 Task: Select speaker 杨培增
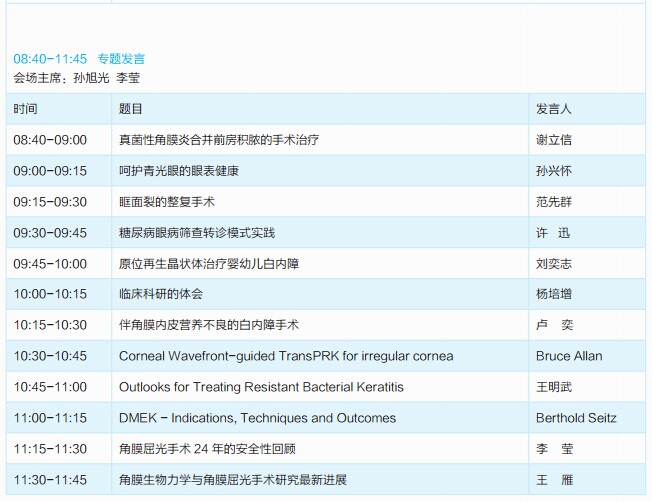553,294
